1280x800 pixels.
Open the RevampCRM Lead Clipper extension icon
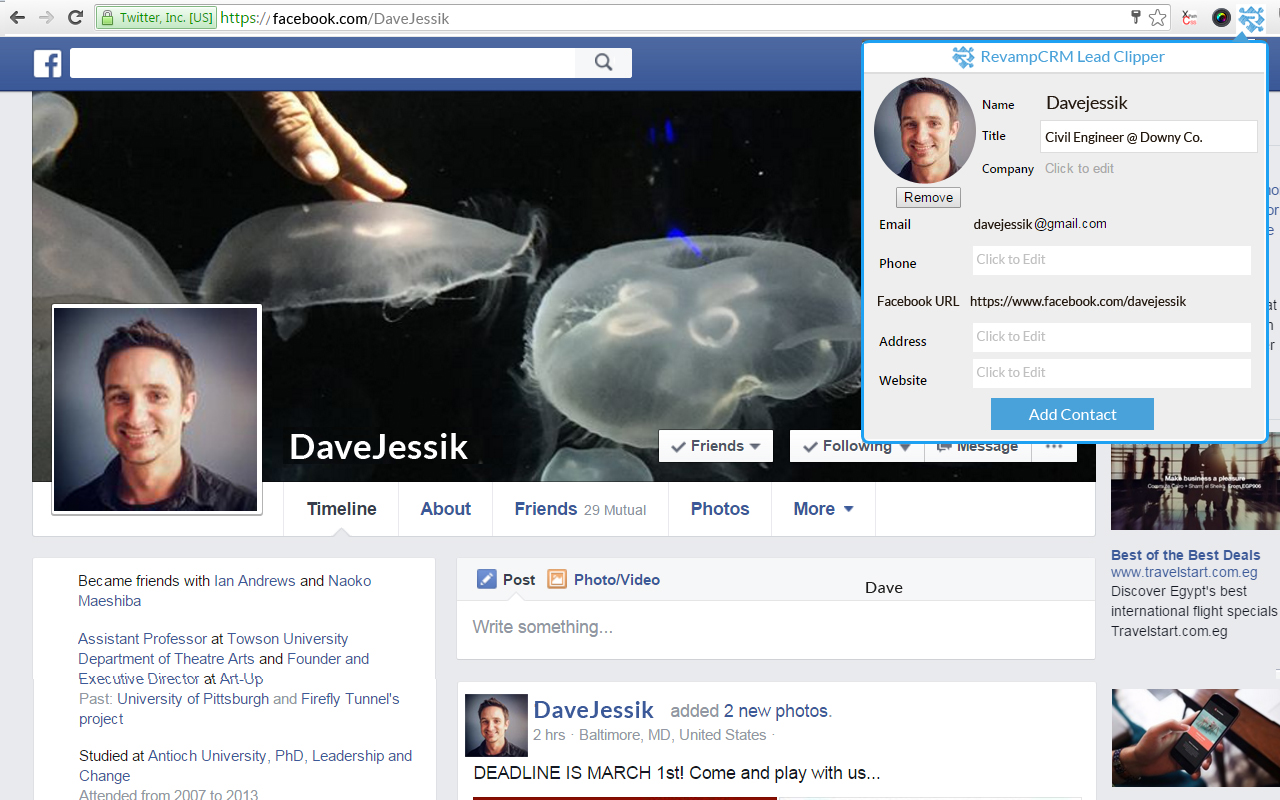tap(1251, 17)
